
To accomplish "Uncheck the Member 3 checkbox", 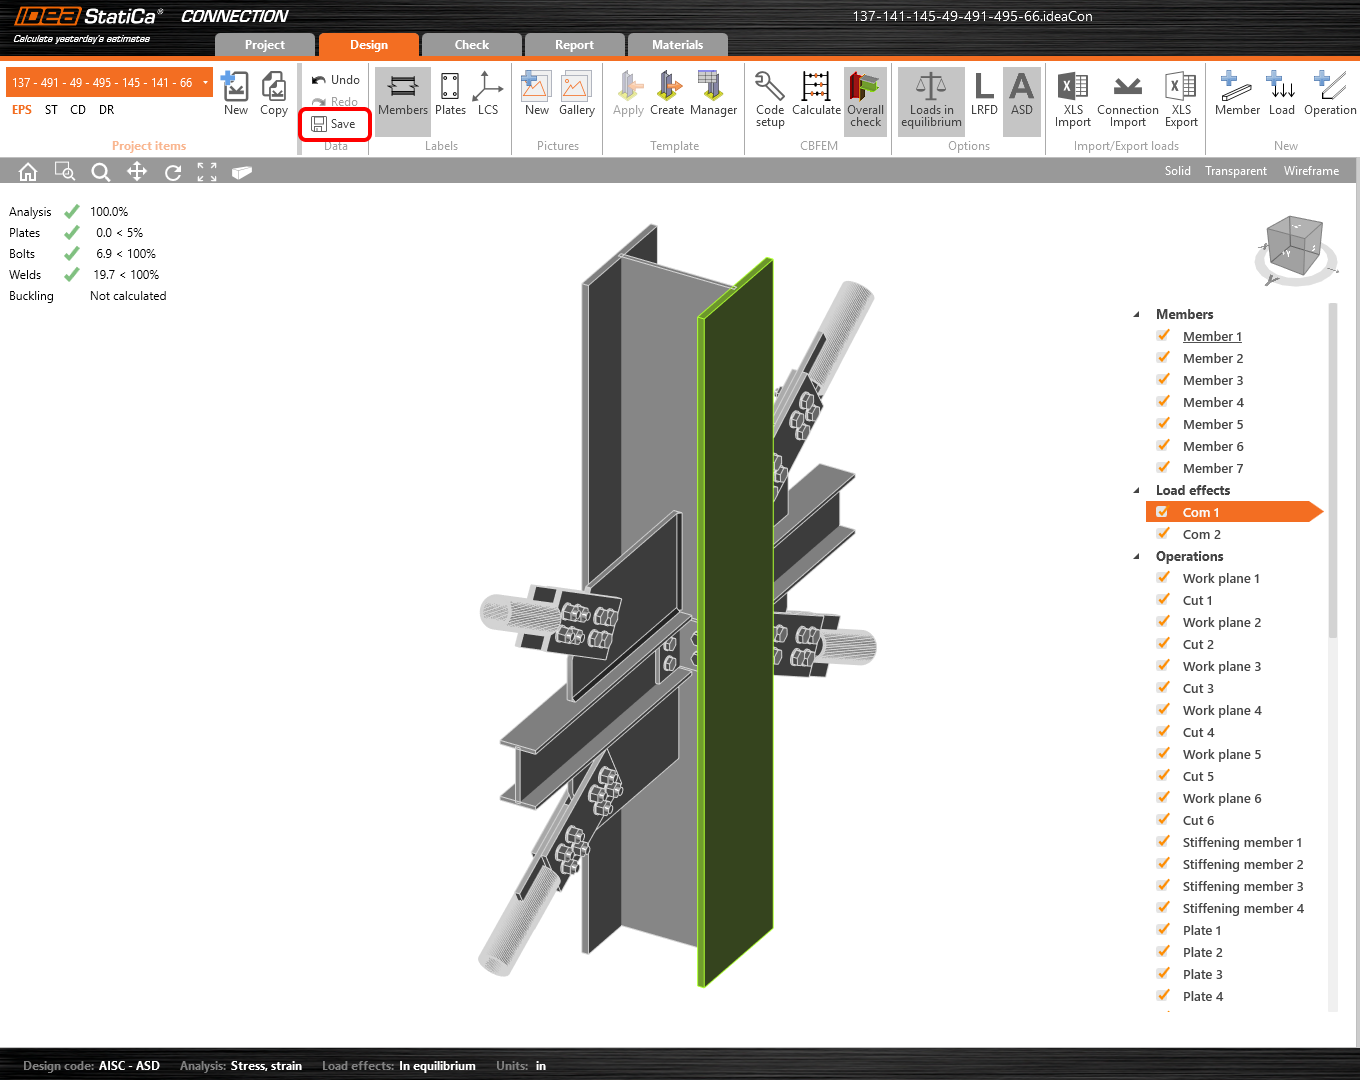I will (1163, 380).
